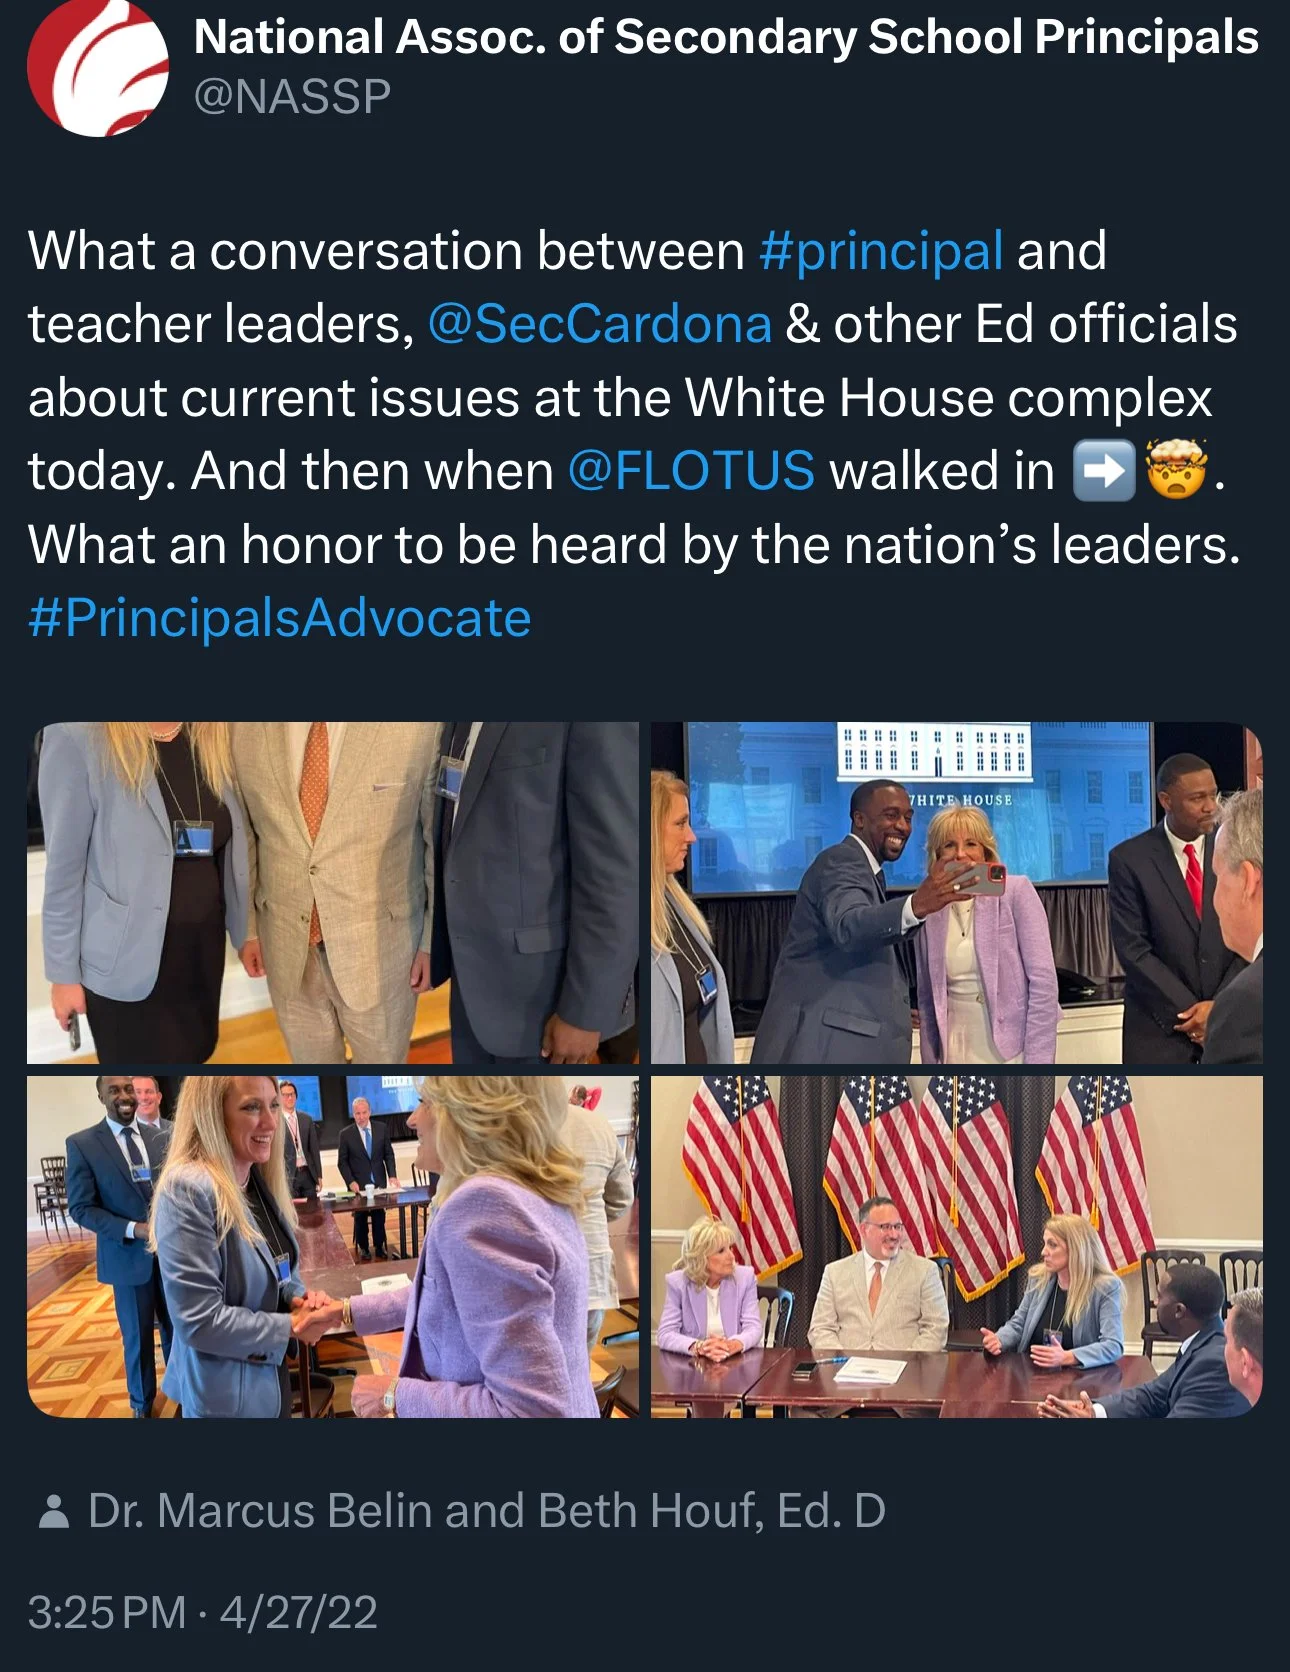Open the @FLOTUS mention
1290x1672 pixels.
(x=691, y=471)
